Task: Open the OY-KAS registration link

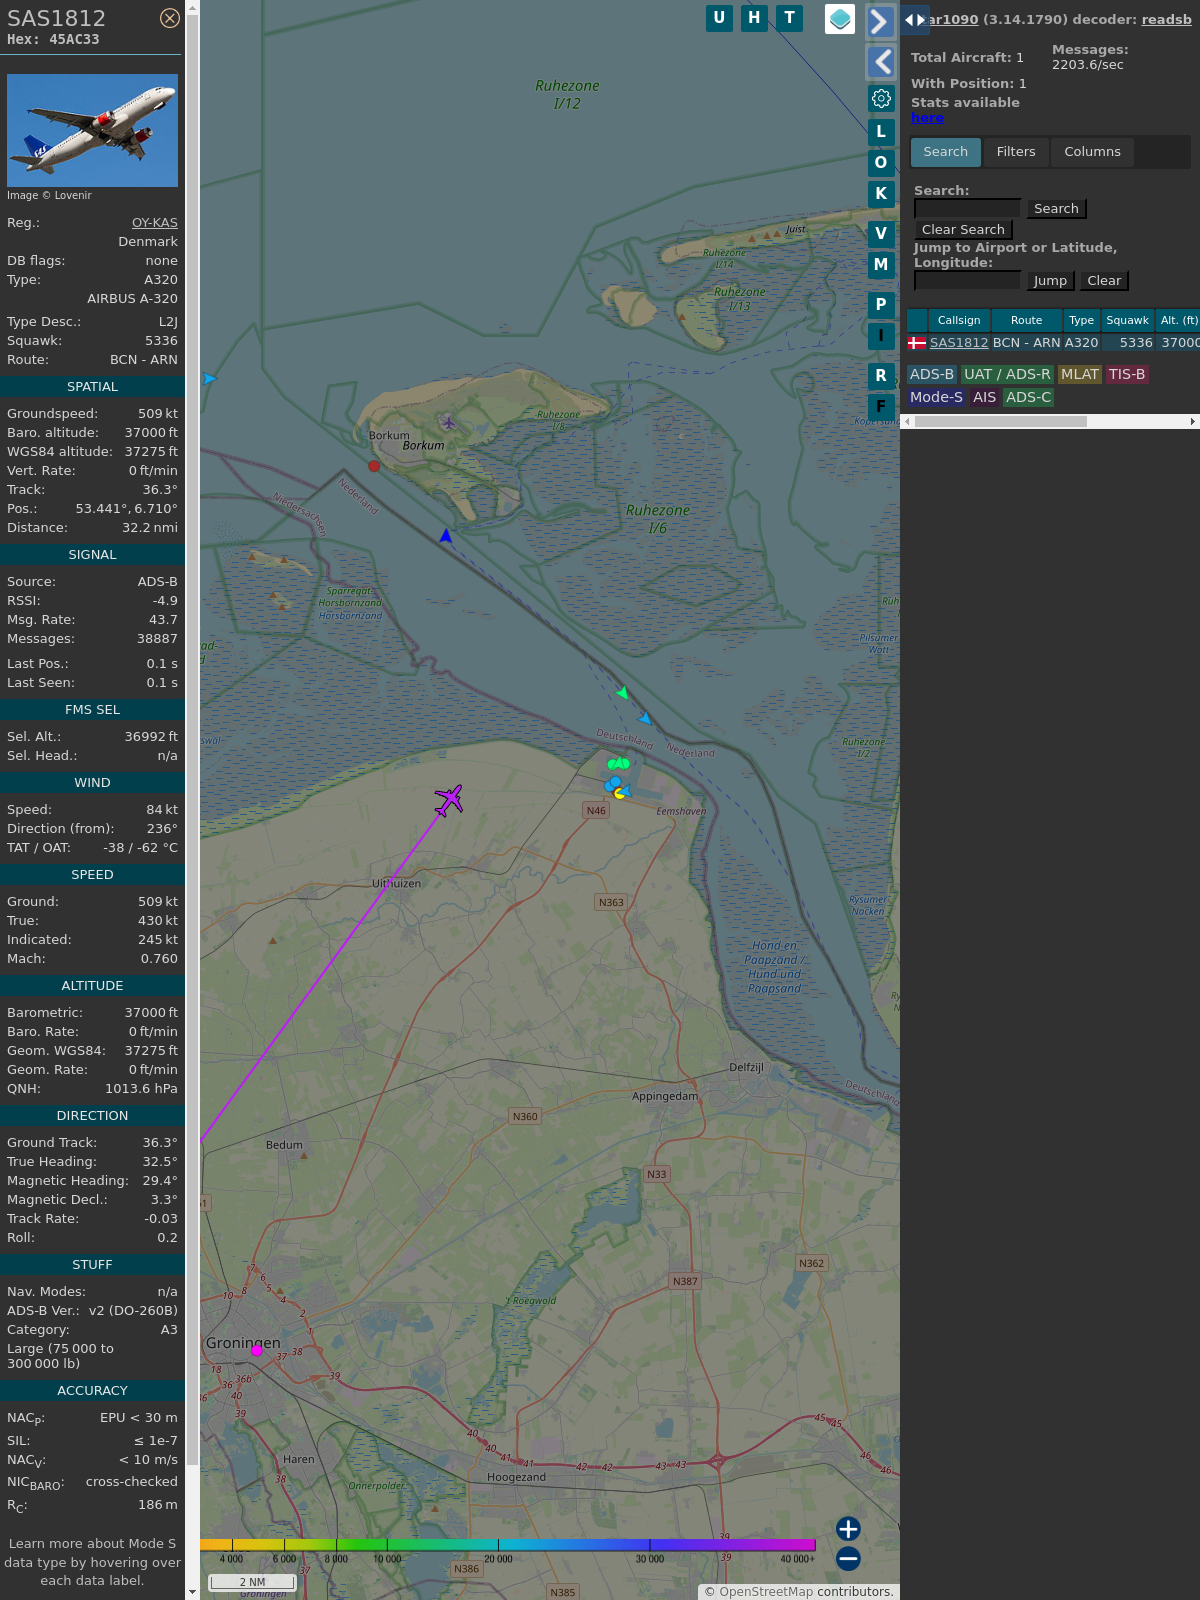Action: click(154, 223)
